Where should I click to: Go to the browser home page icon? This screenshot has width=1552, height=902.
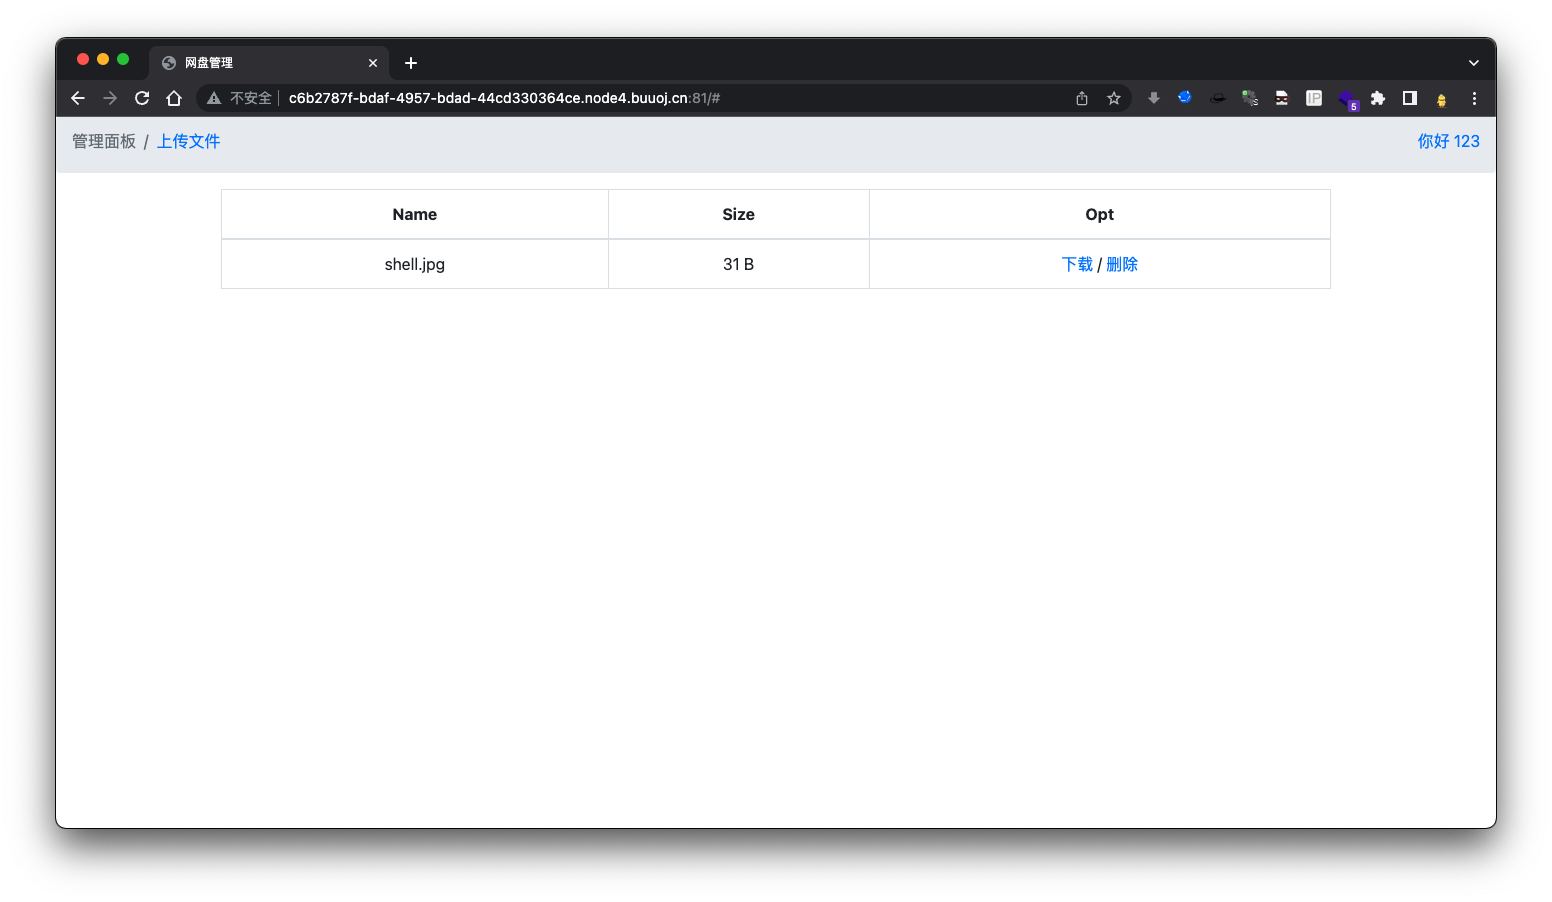point(174,98)
